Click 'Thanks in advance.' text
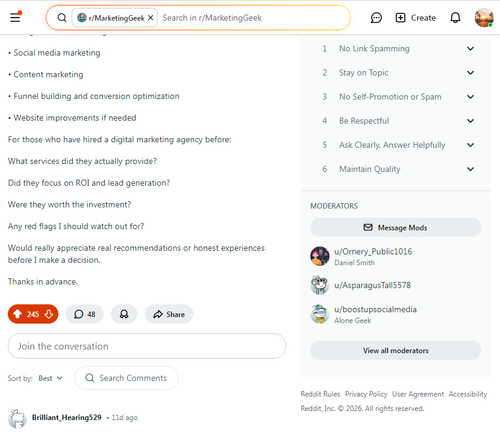 43,282
